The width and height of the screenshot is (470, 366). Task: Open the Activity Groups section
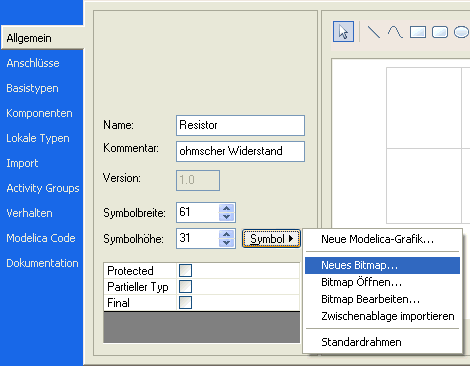pyautogui.click(x=43, y=188)
